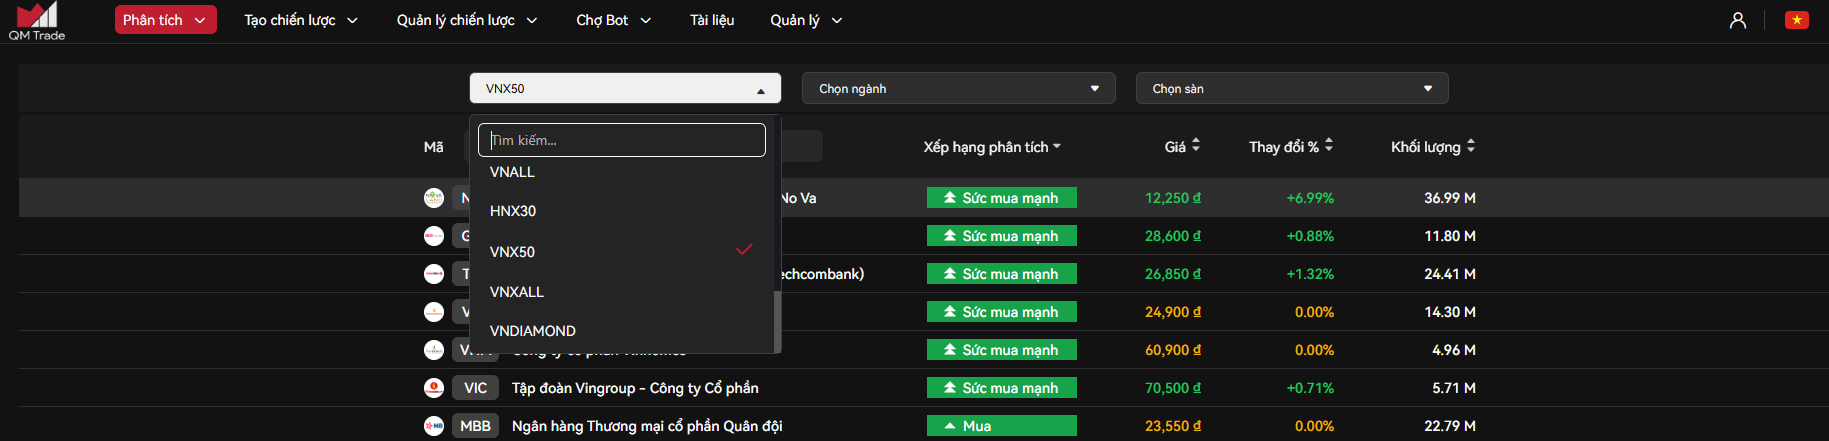Click the Tìm kiếm search field
The height and width of the screenshot is (441, 1829).
point(622,140)
